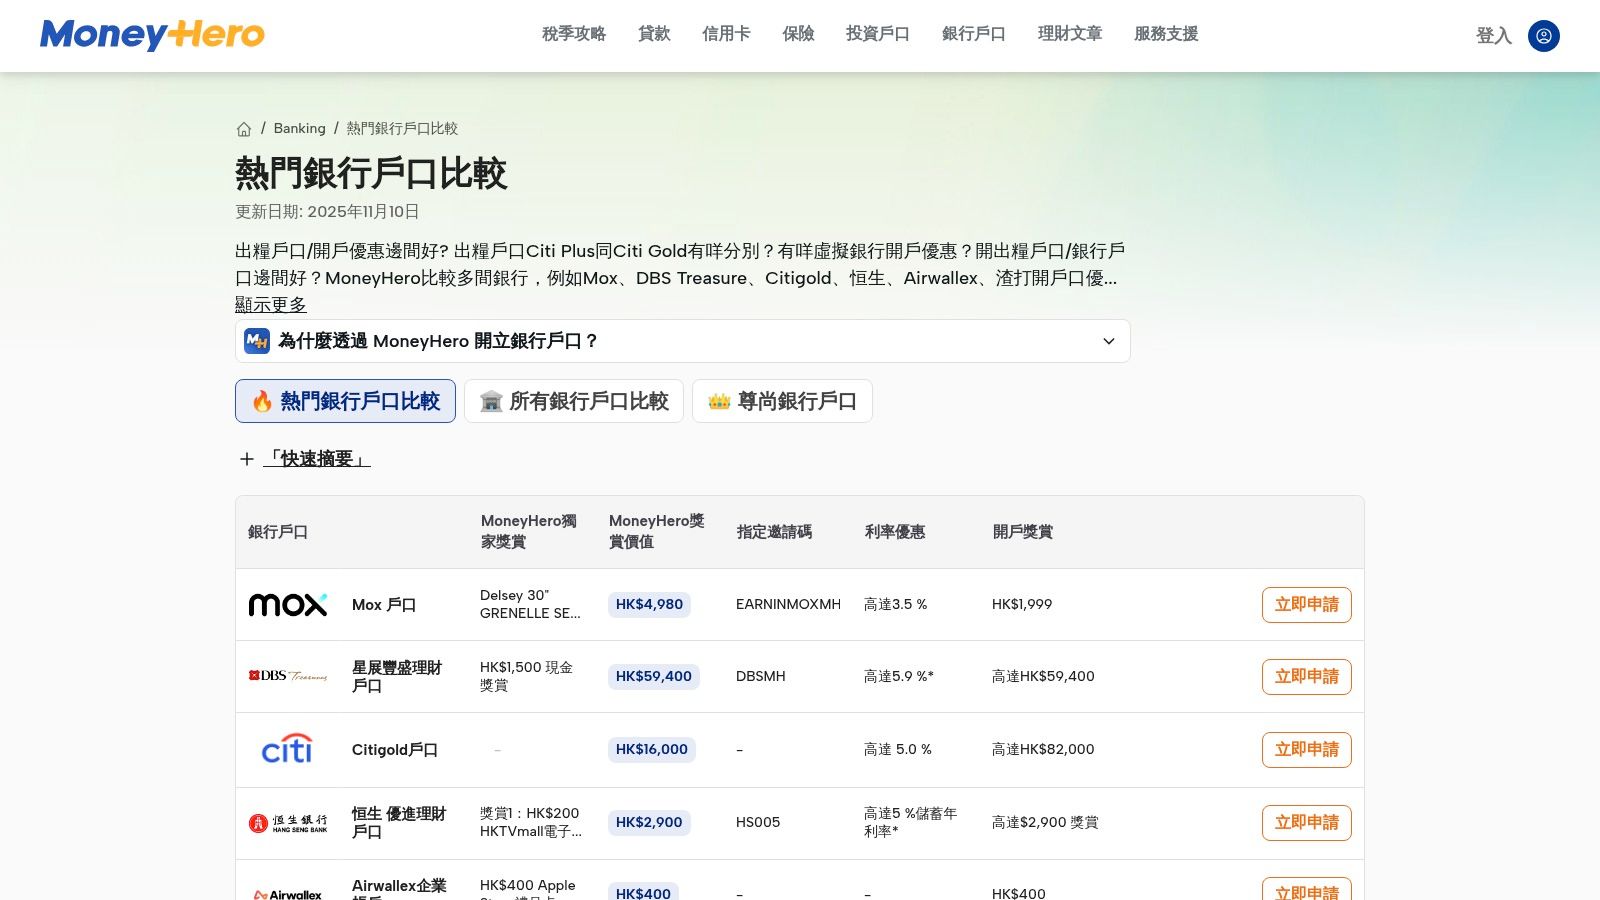Viewport: 1600px width, 900px height.
Task: Click the 高達3.5 % interest rate cell
Action: tap(896, 605)
